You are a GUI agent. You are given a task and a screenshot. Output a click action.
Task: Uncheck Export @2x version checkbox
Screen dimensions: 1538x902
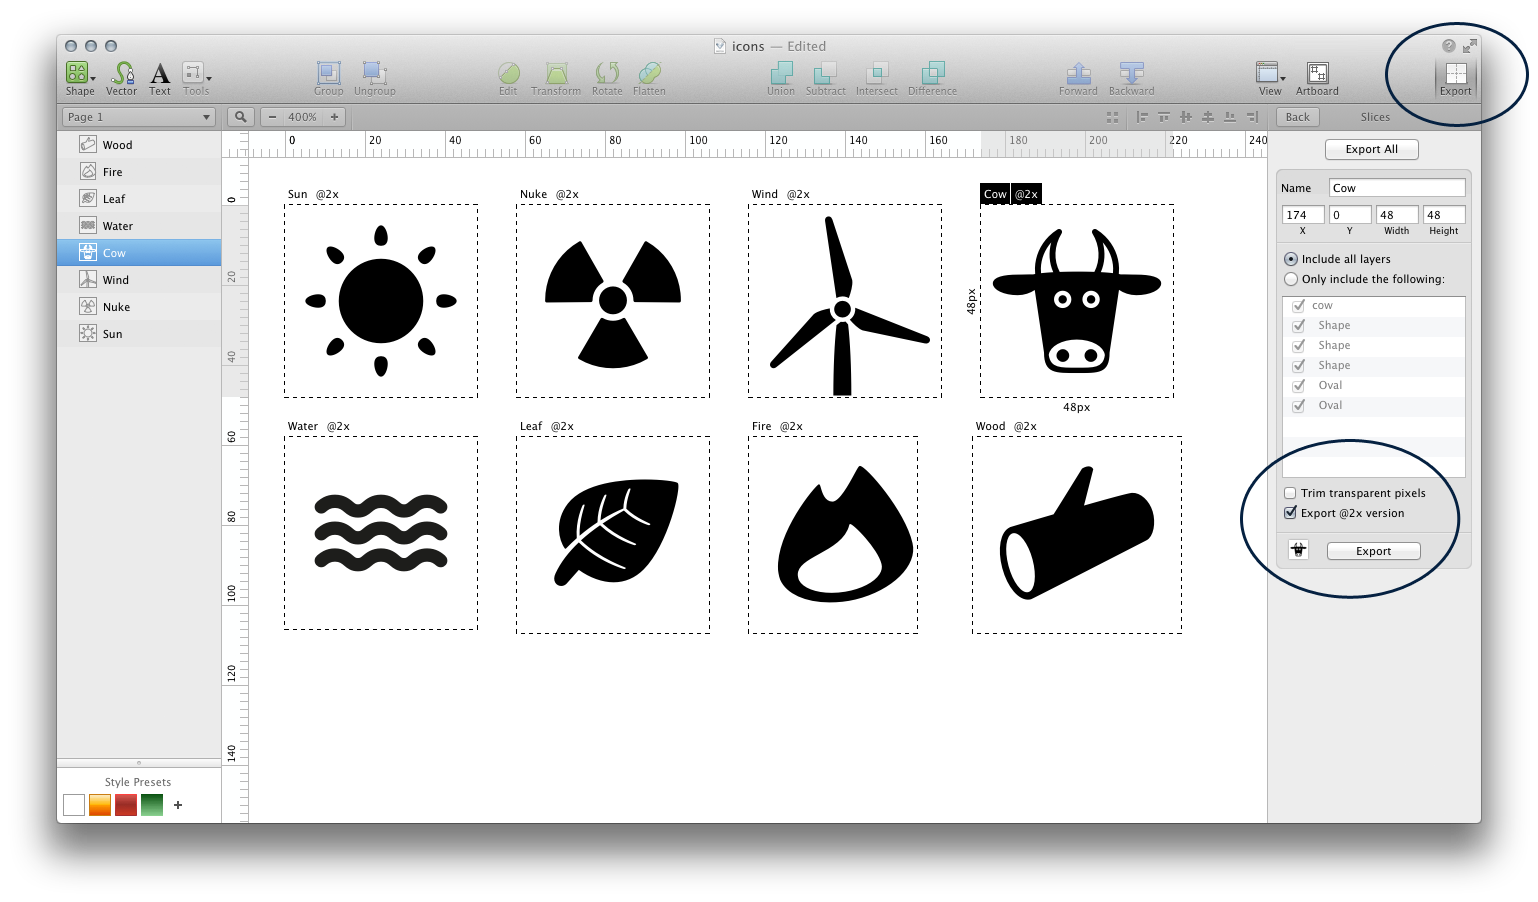click(1291, 513)
